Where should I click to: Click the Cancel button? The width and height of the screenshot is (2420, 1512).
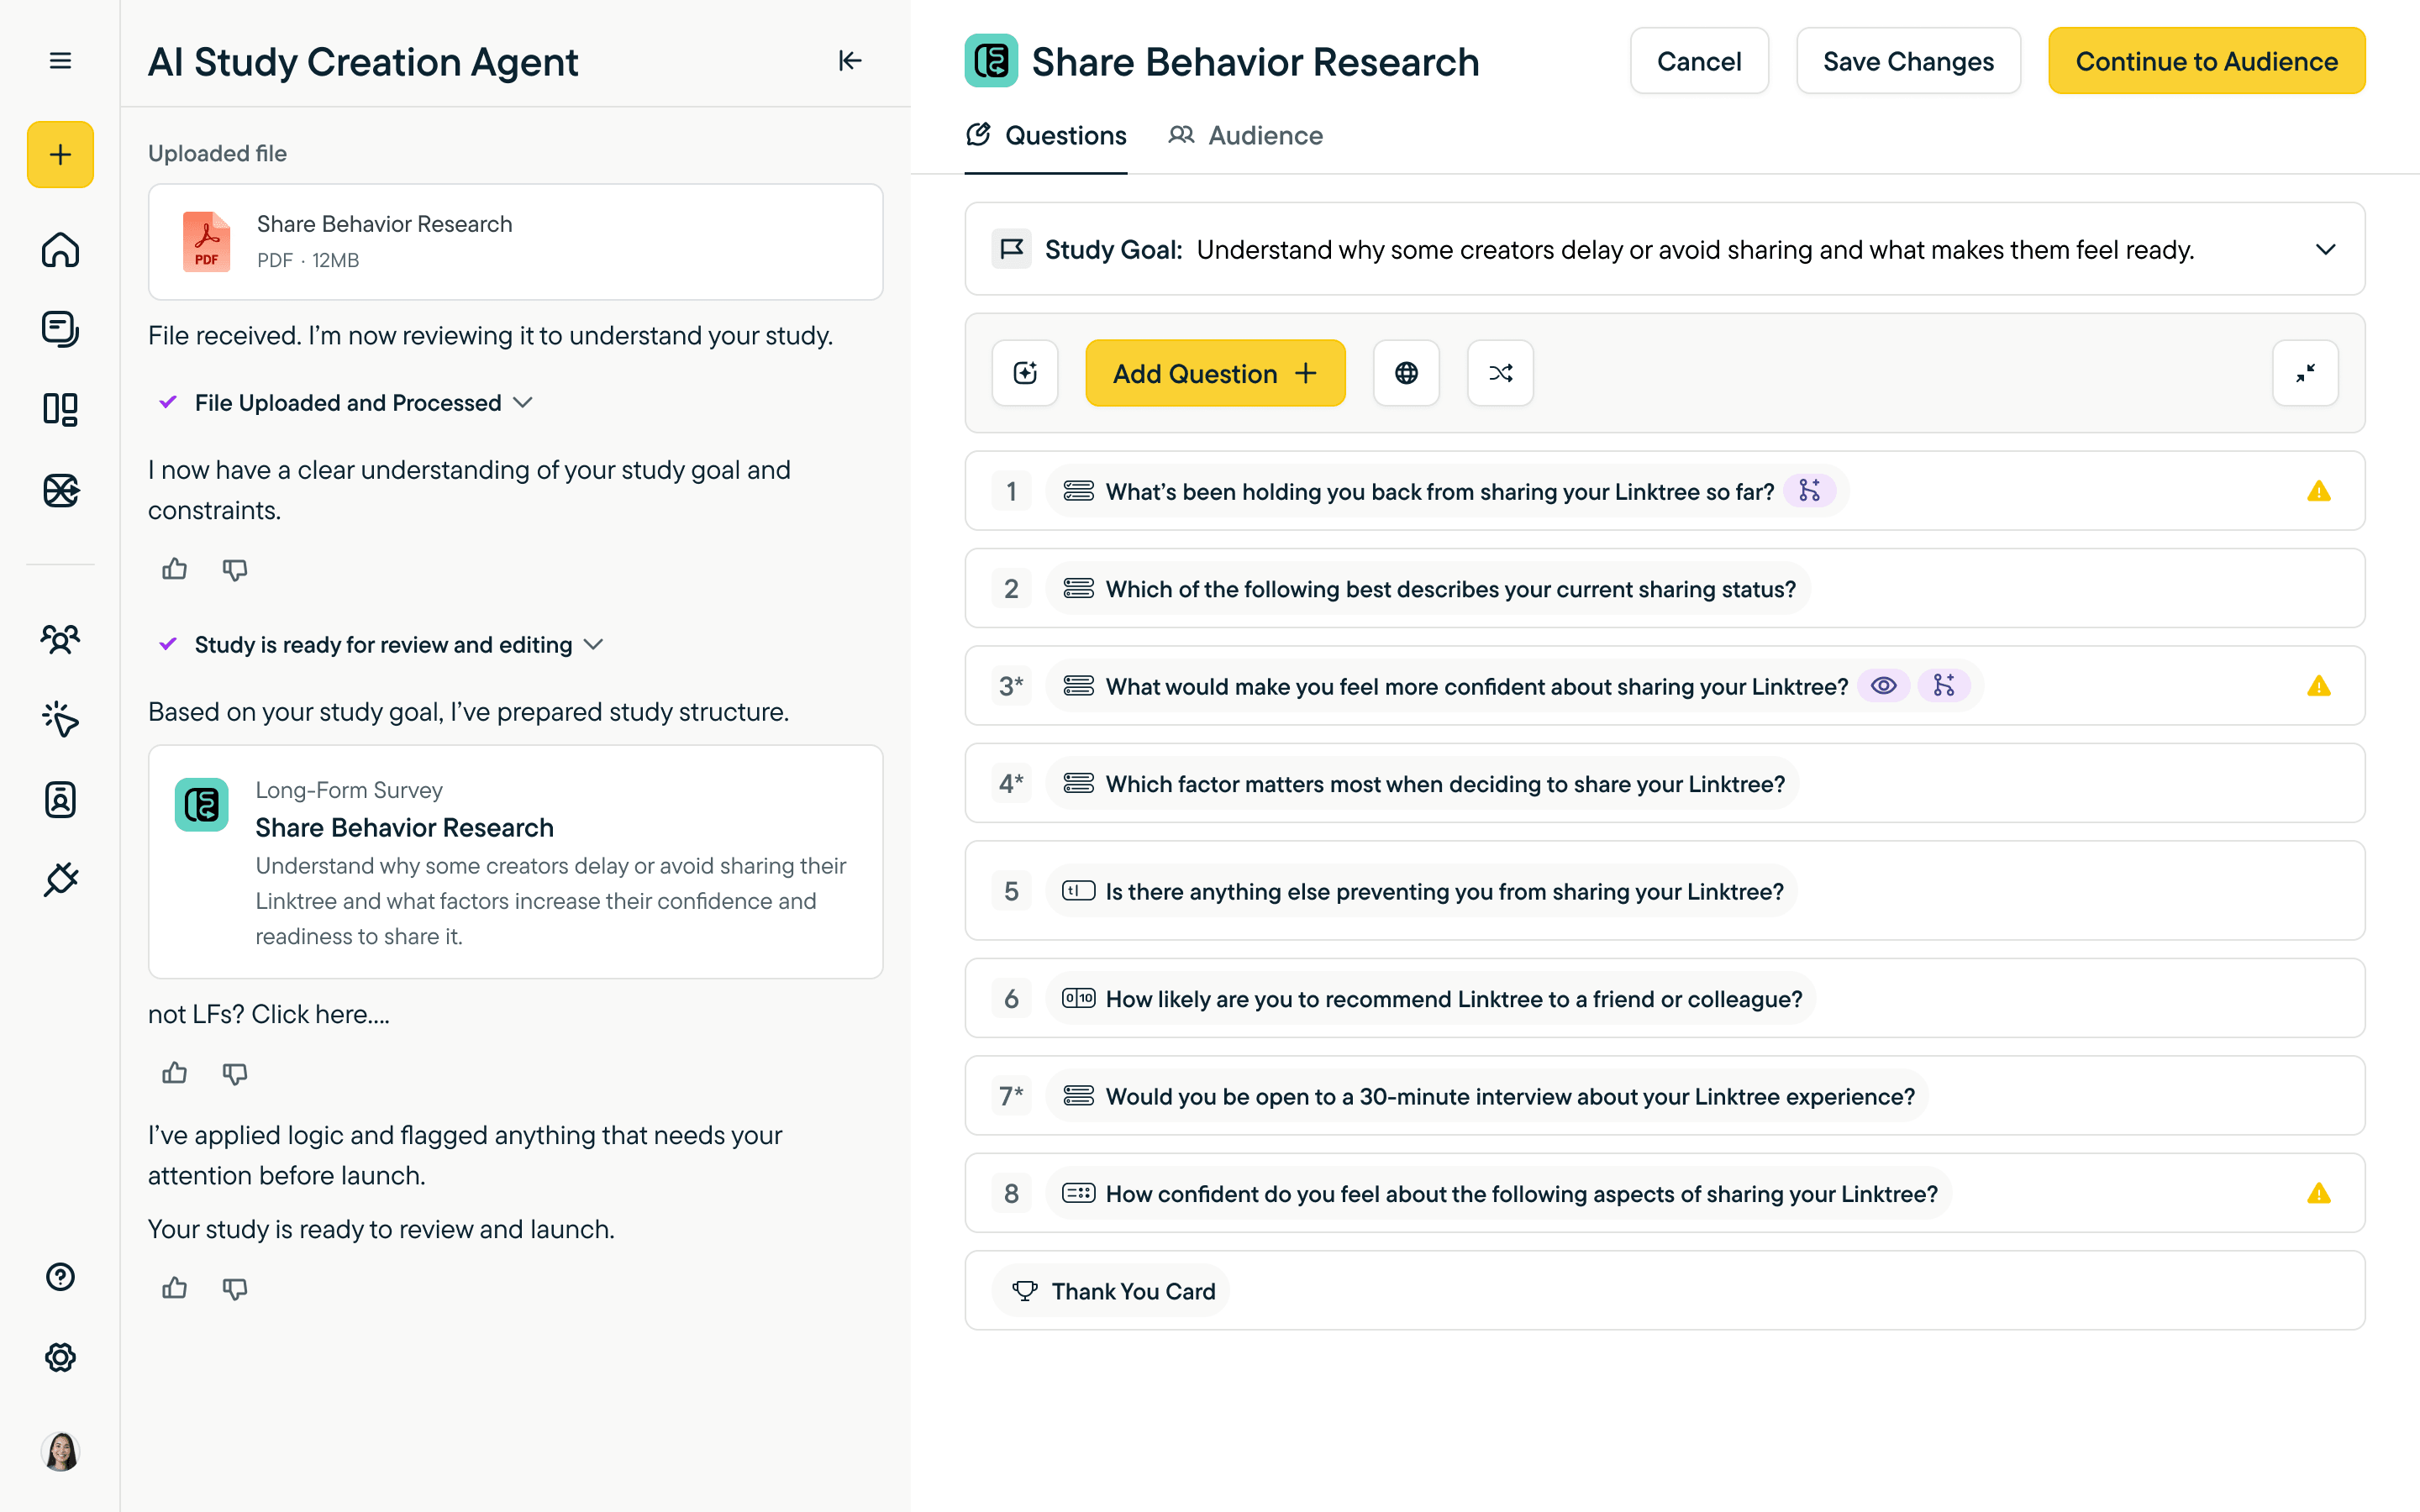click(1699, 61)
